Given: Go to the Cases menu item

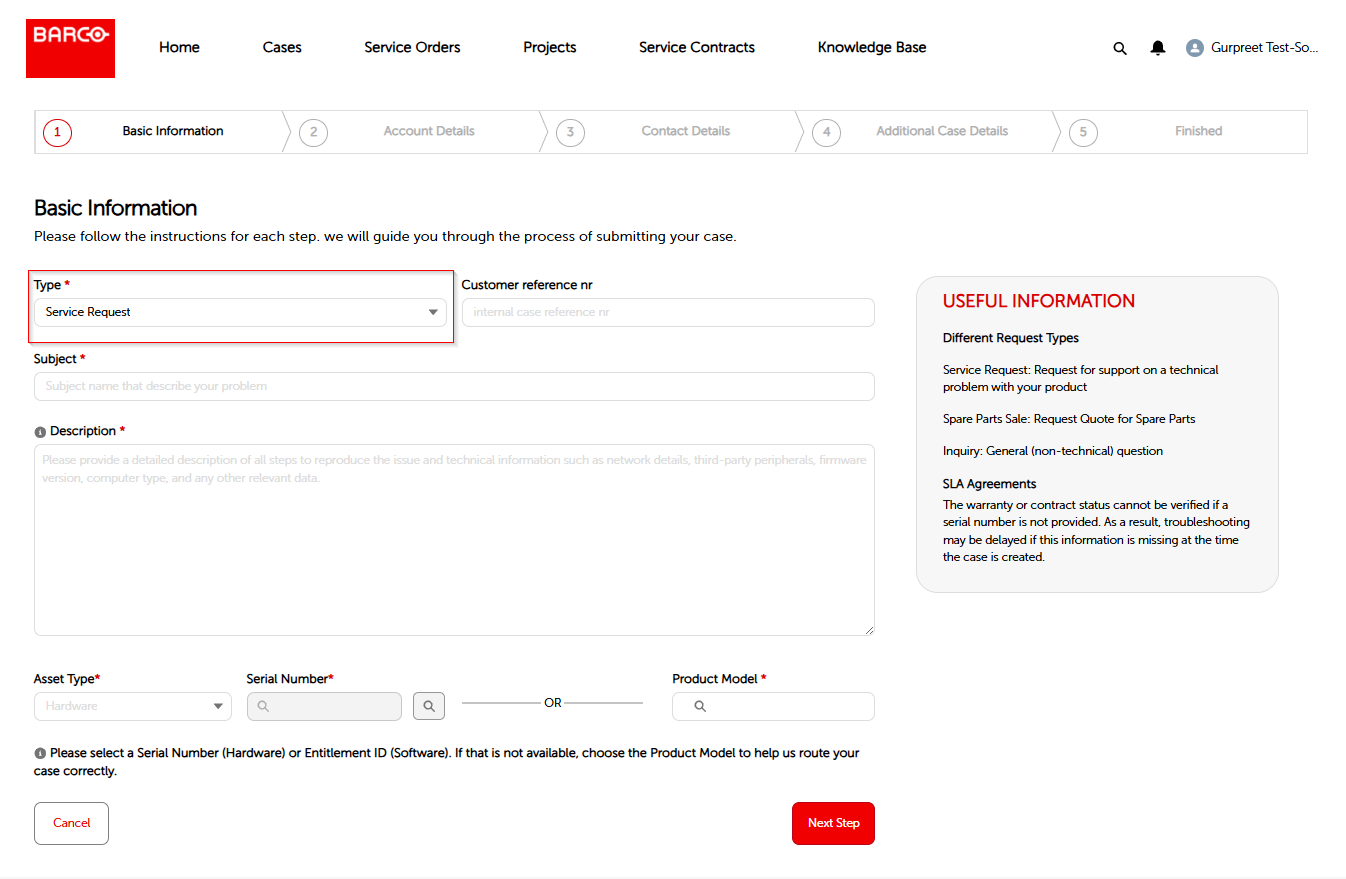Looking at the screenshot, I should pos(281,47).
